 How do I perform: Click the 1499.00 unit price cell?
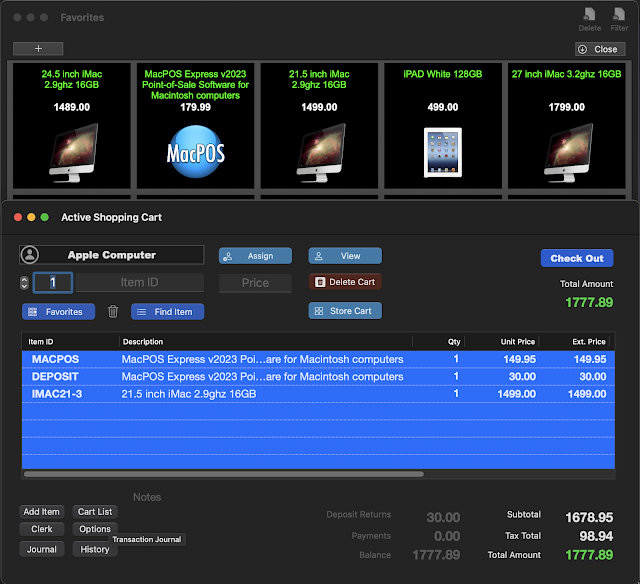click(x=516, y=394)
